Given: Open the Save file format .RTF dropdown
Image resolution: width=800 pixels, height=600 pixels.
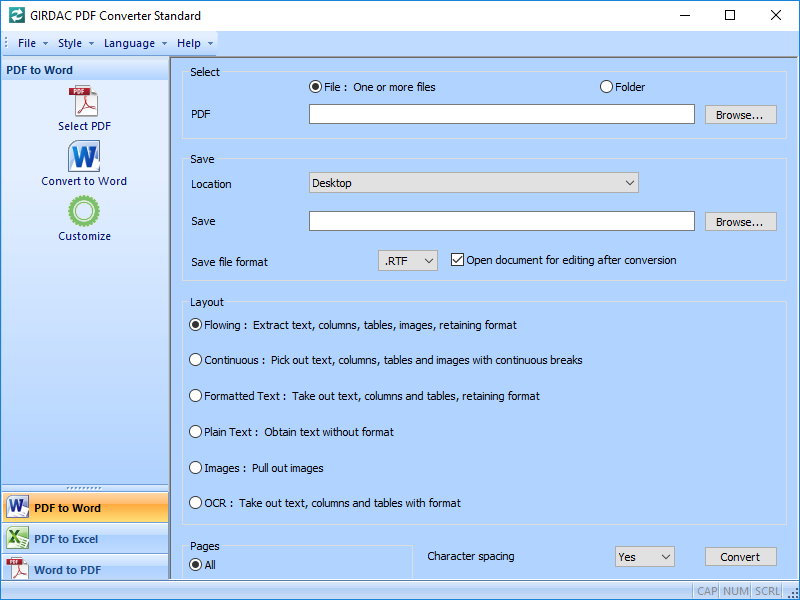Looking at the screenshot, I should point(408,261).
